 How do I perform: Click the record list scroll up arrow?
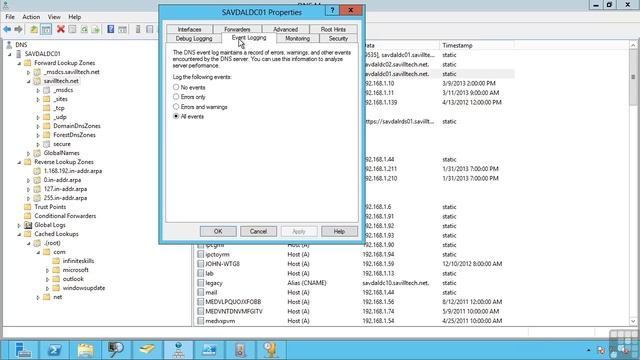(x=633, y=45)
